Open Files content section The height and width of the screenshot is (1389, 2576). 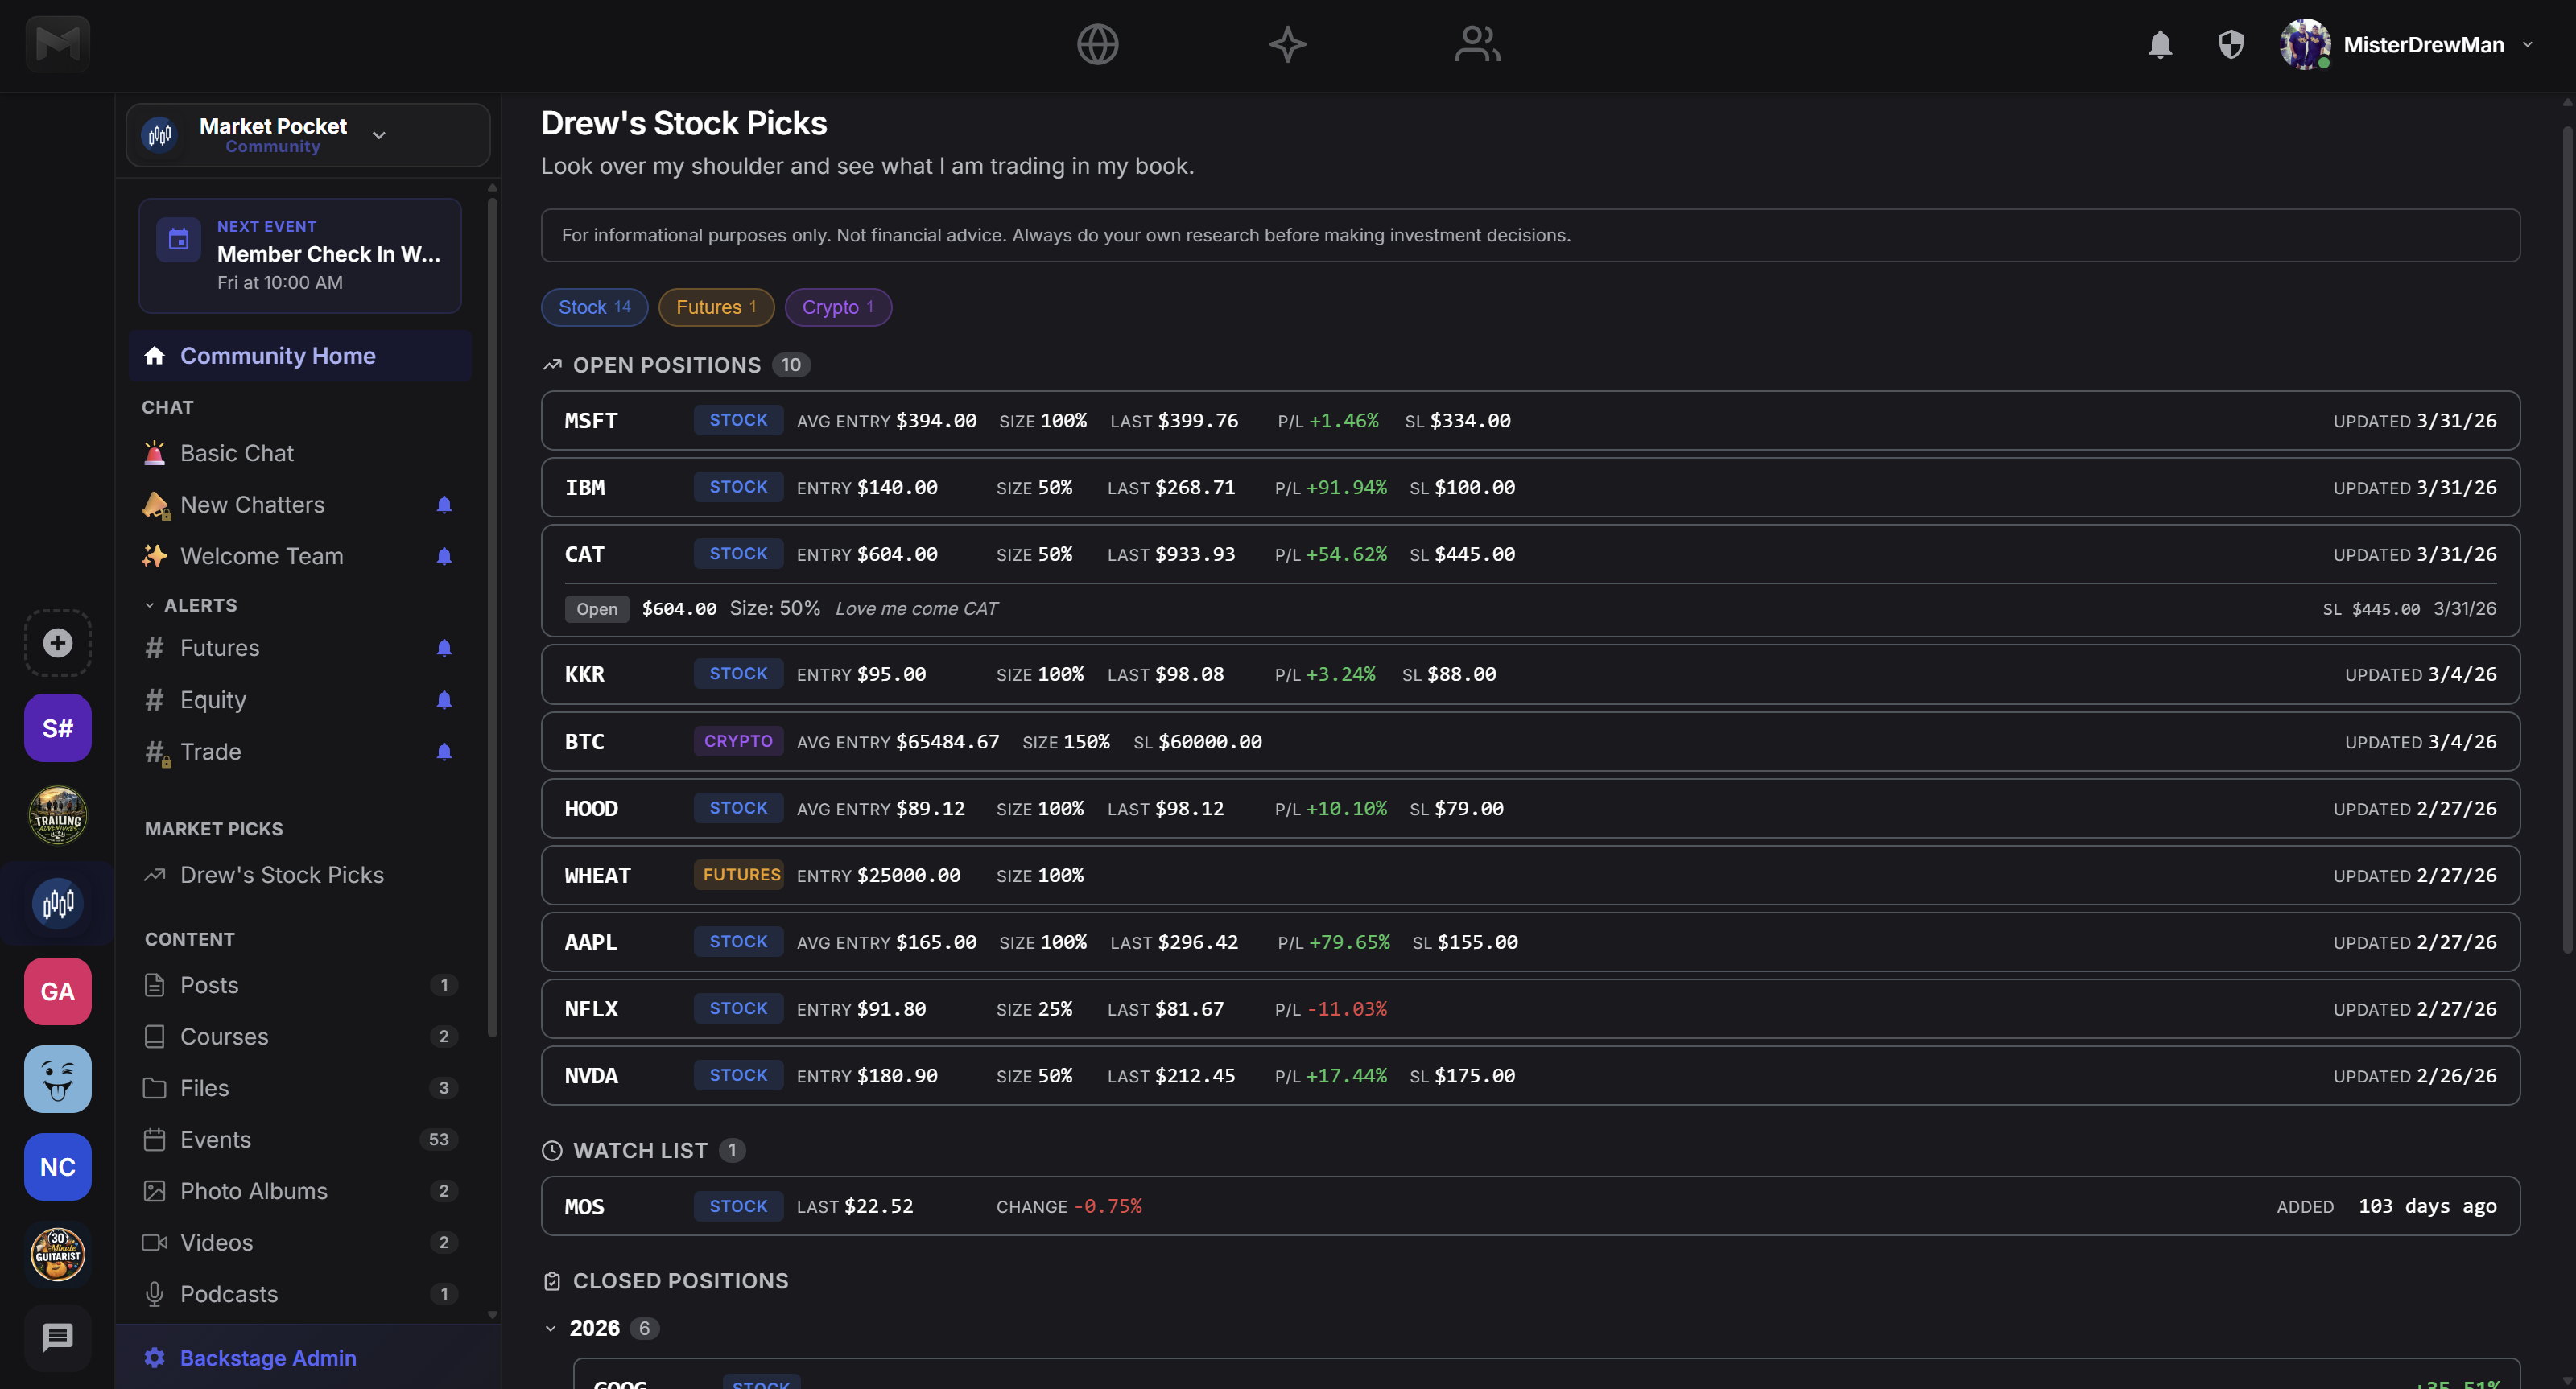300,1088
